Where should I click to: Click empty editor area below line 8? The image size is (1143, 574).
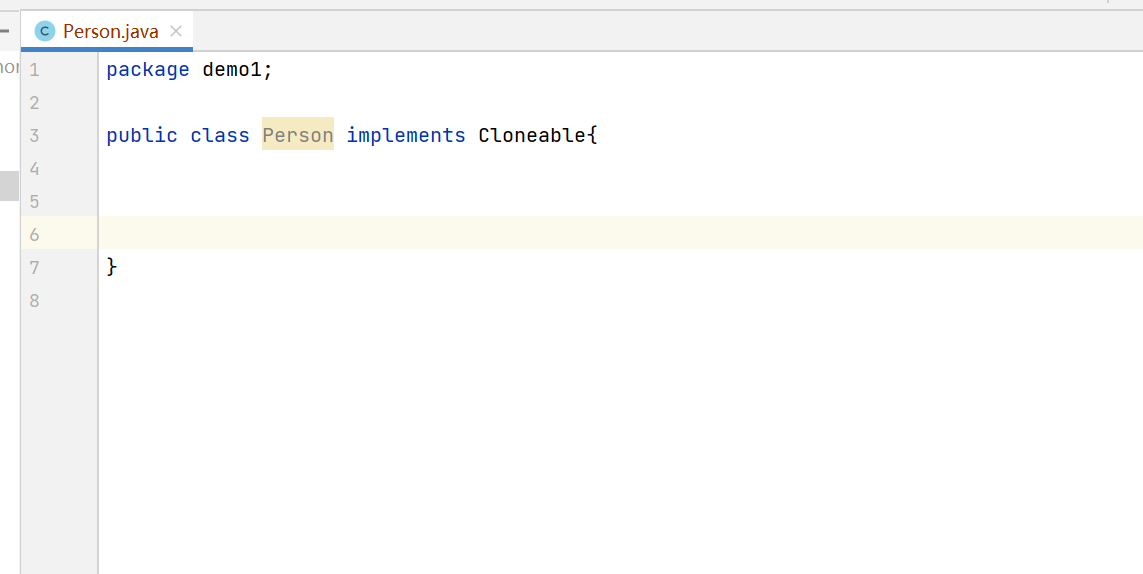click(x=620, y=438)
